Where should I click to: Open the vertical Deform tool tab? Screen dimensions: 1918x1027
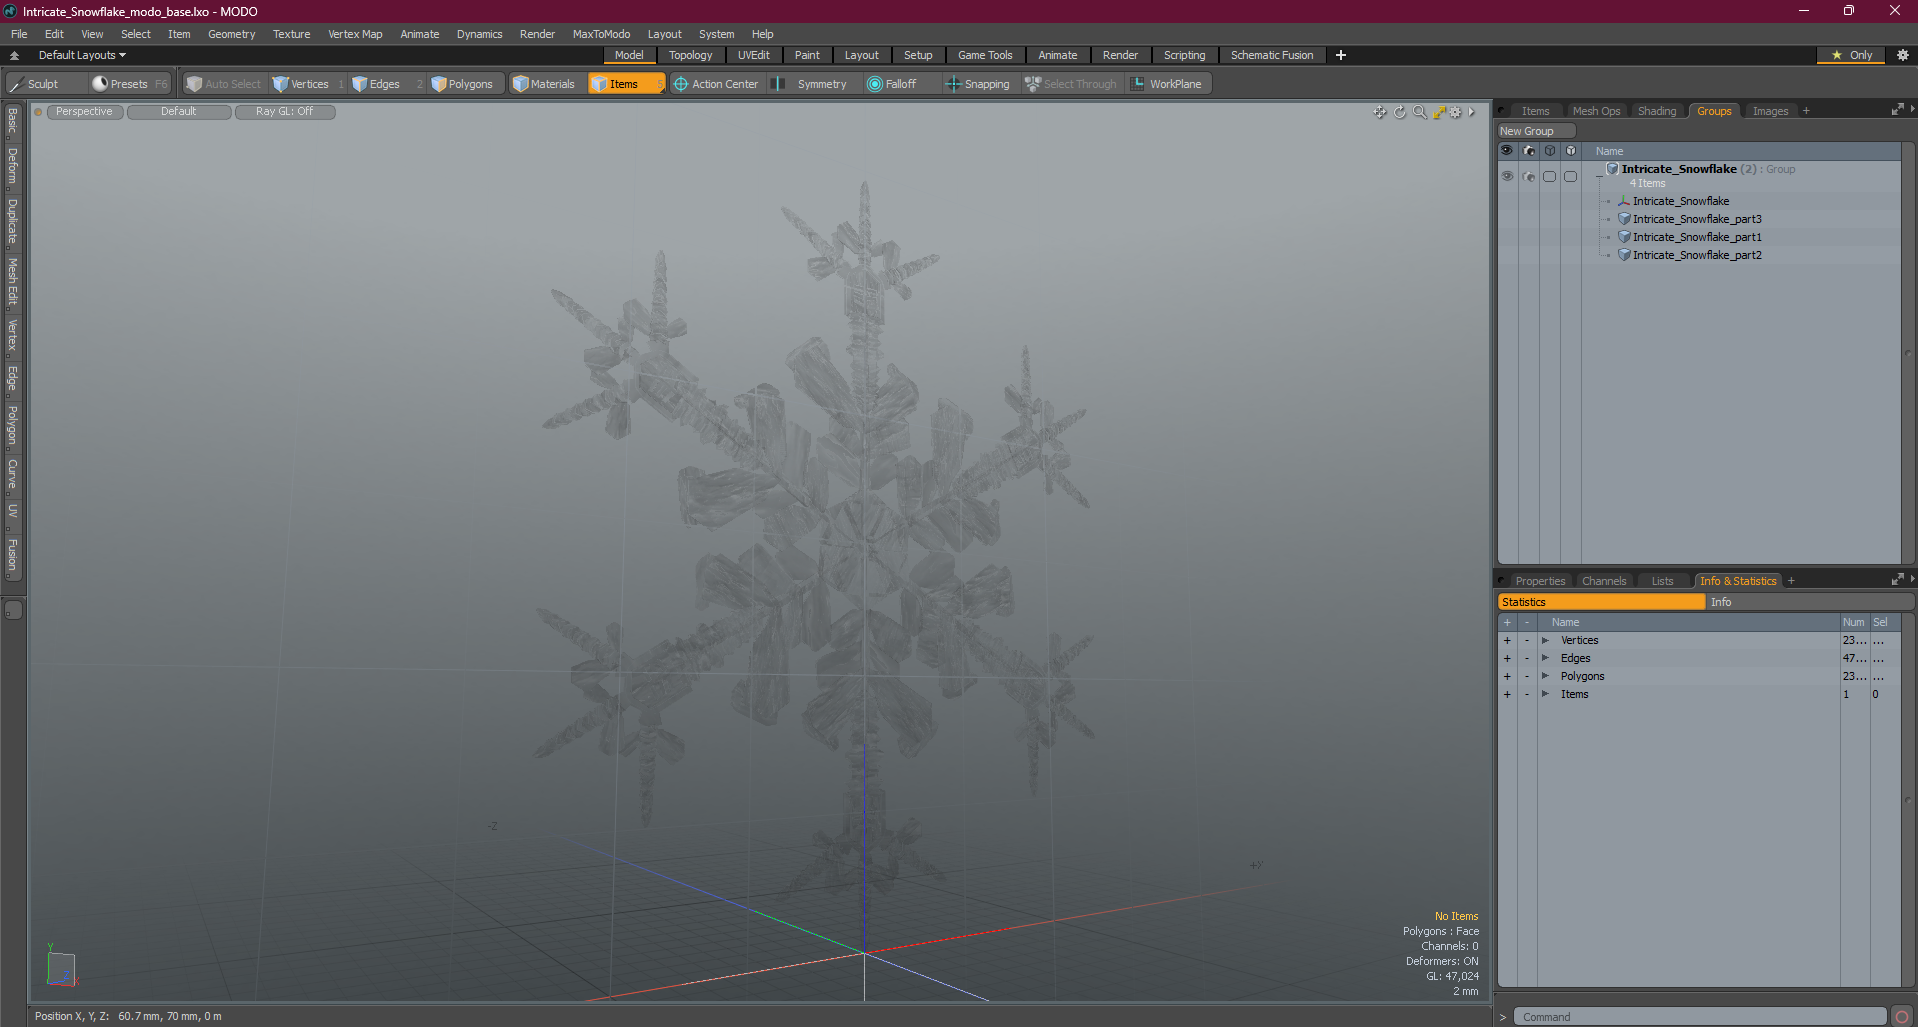(x=13, y=167)
